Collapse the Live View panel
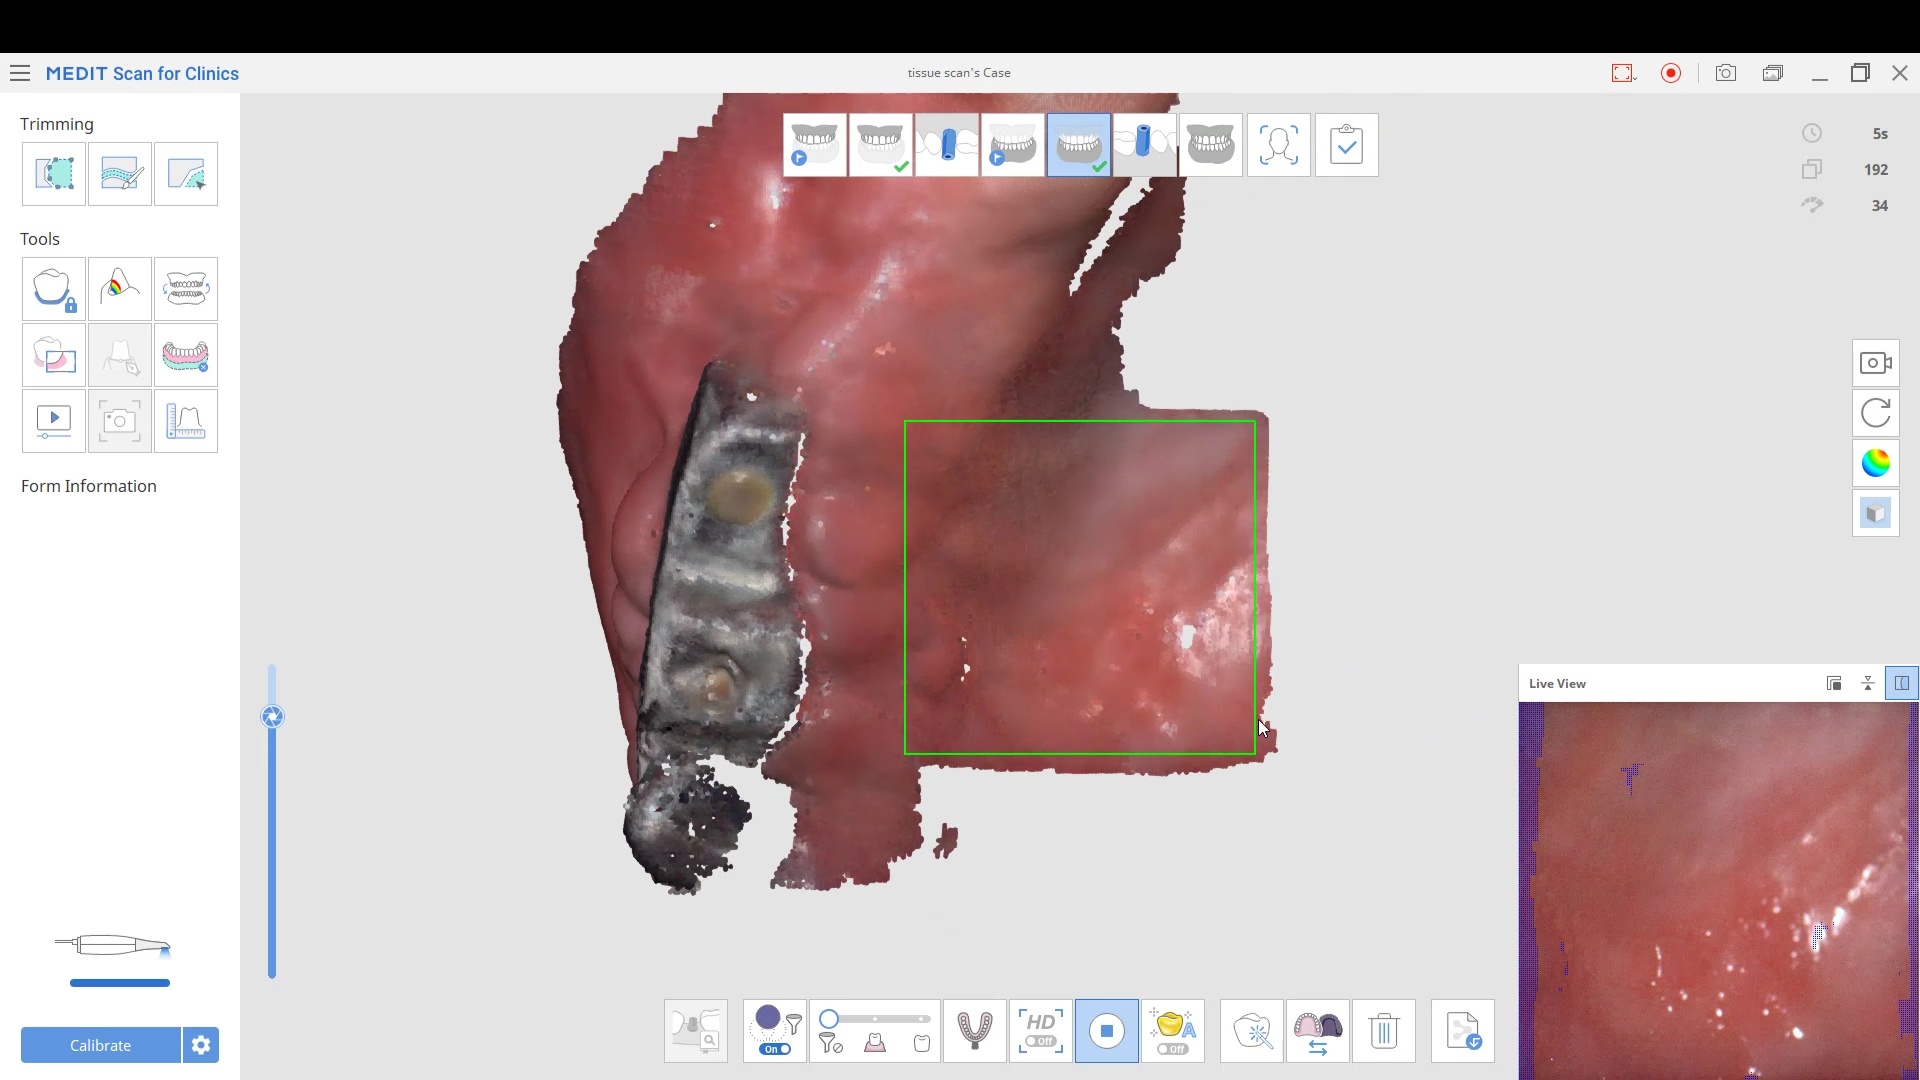The height and width of the screenshot is (1080, 1920). click(x=1868, y=684)
